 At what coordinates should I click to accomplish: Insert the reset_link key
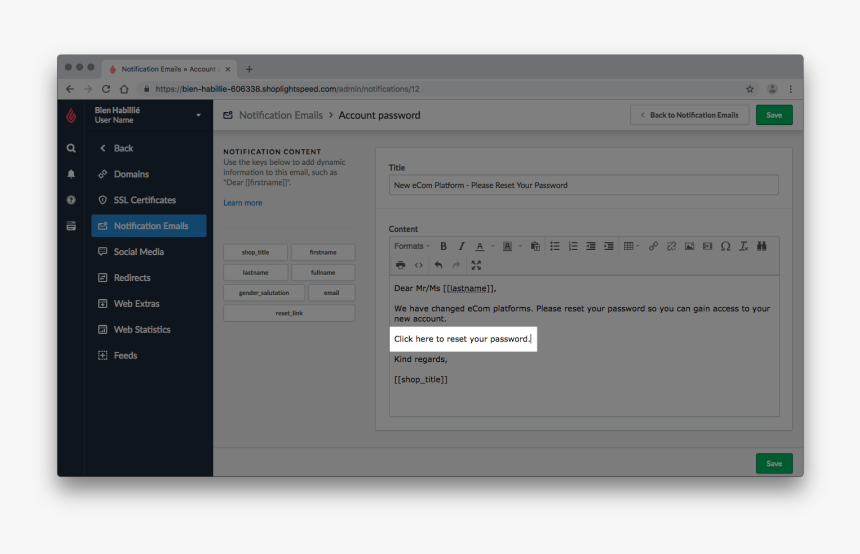point(289,313)
